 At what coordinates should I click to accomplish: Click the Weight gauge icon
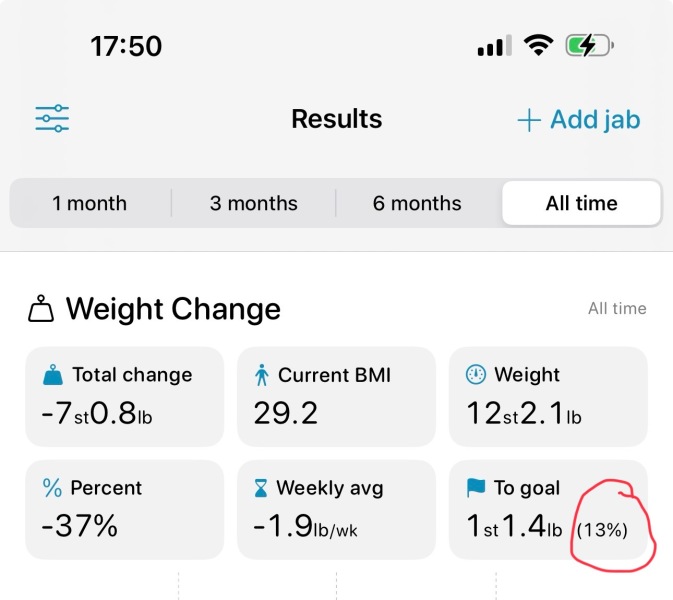[x=476, y=375]
